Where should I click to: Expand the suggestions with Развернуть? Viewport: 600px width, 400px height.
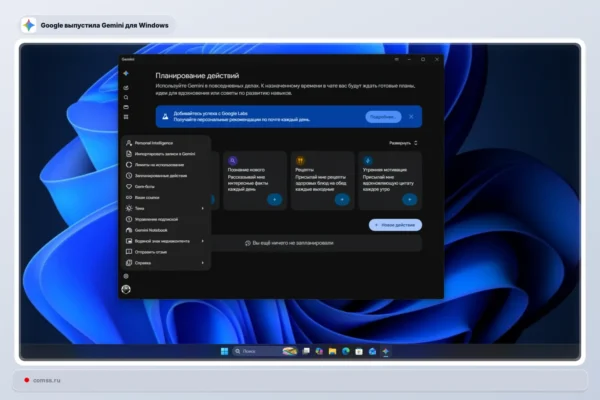click(x=403, y=143)
